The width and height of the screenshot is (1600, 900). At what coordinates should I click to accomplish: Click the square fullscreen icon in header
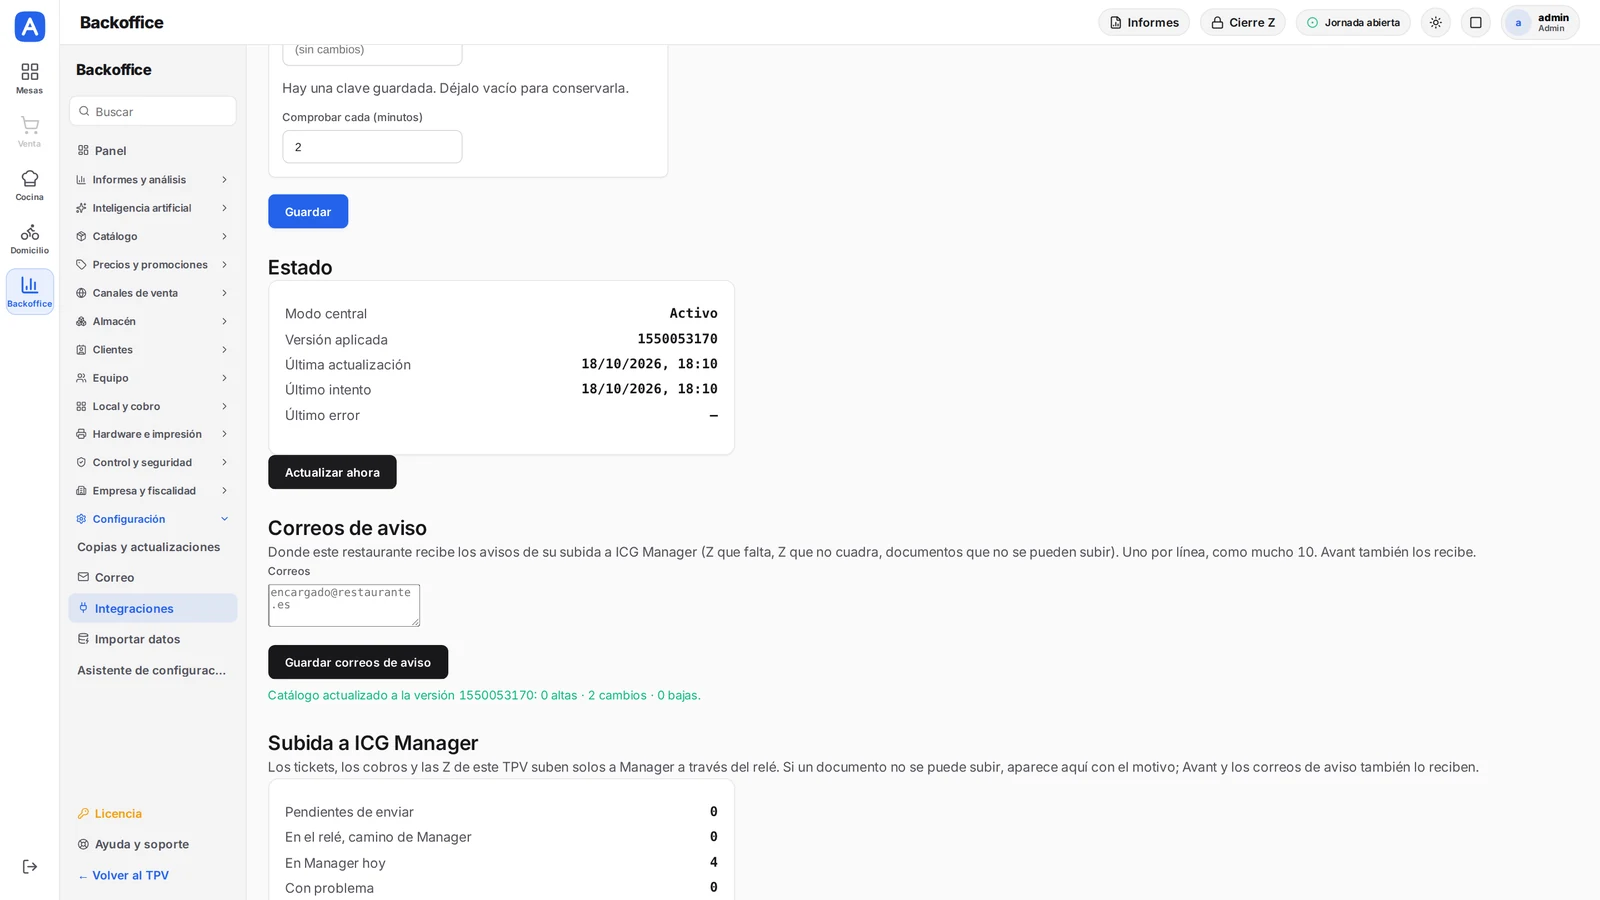[x=1476, y=22]
